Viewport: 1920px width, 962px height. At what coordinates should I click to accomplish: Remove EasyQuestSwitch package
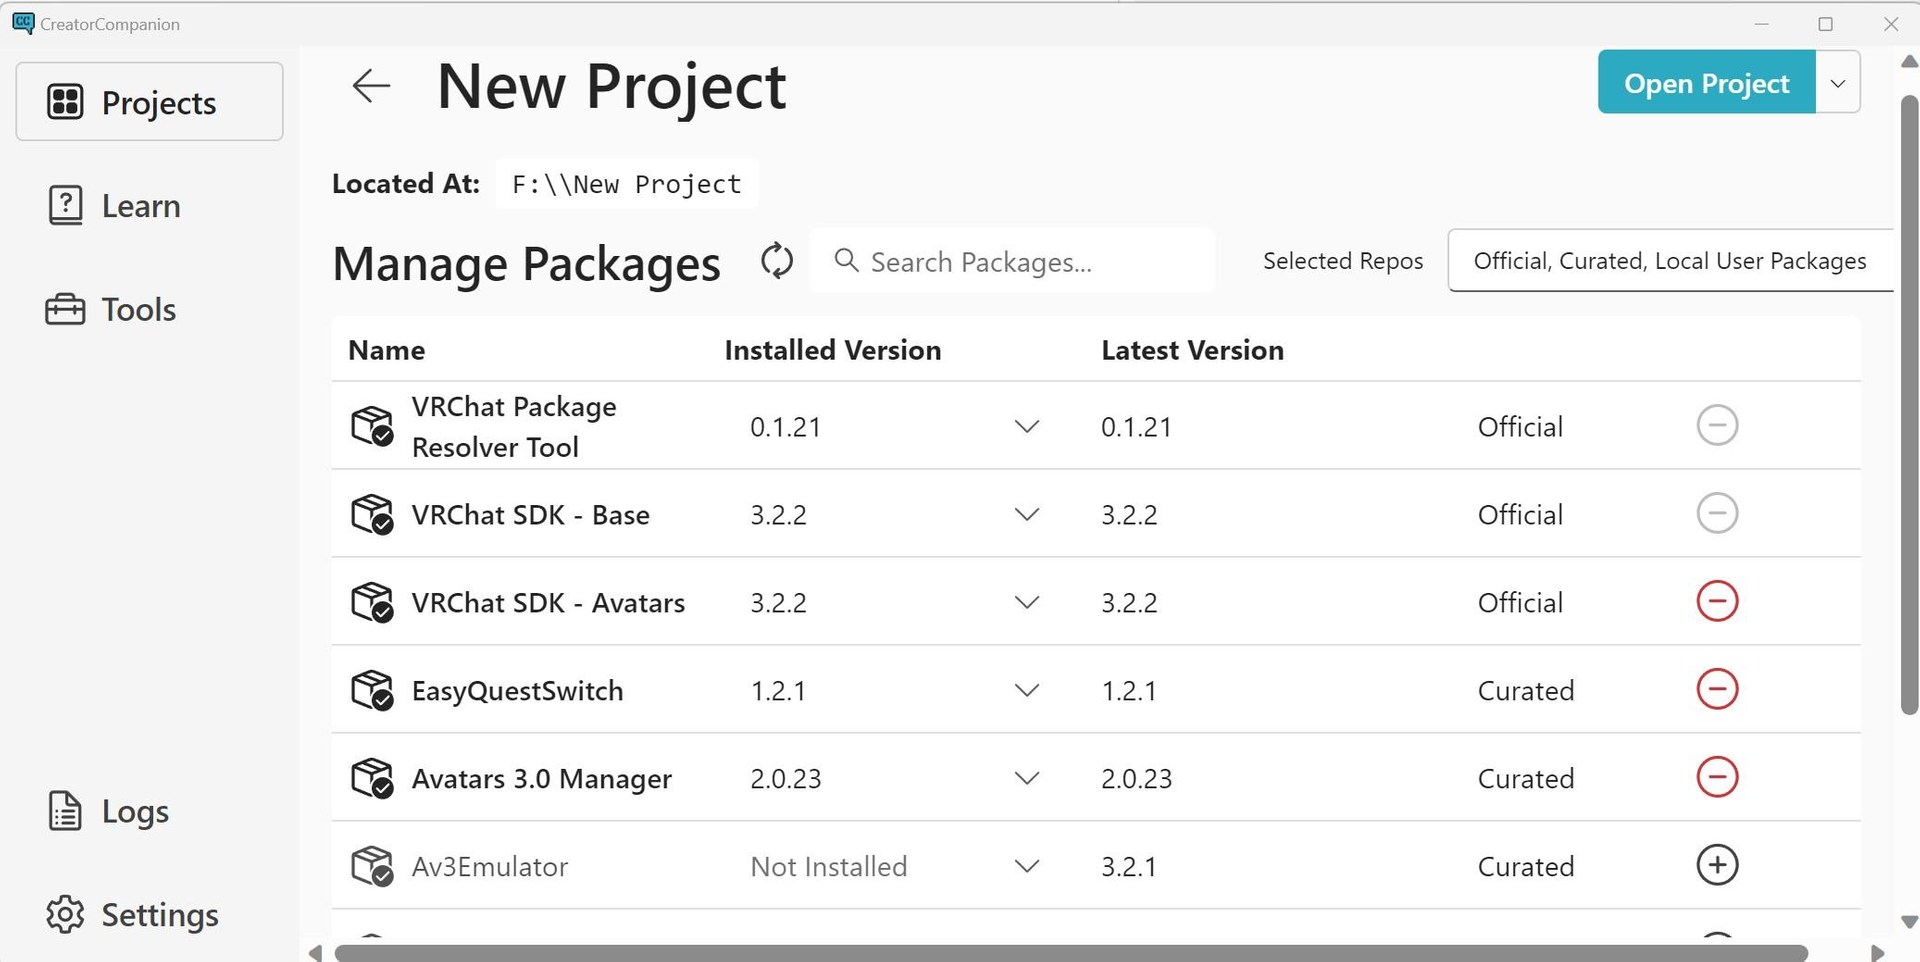pyautogui.click(x=1717, y=689)
